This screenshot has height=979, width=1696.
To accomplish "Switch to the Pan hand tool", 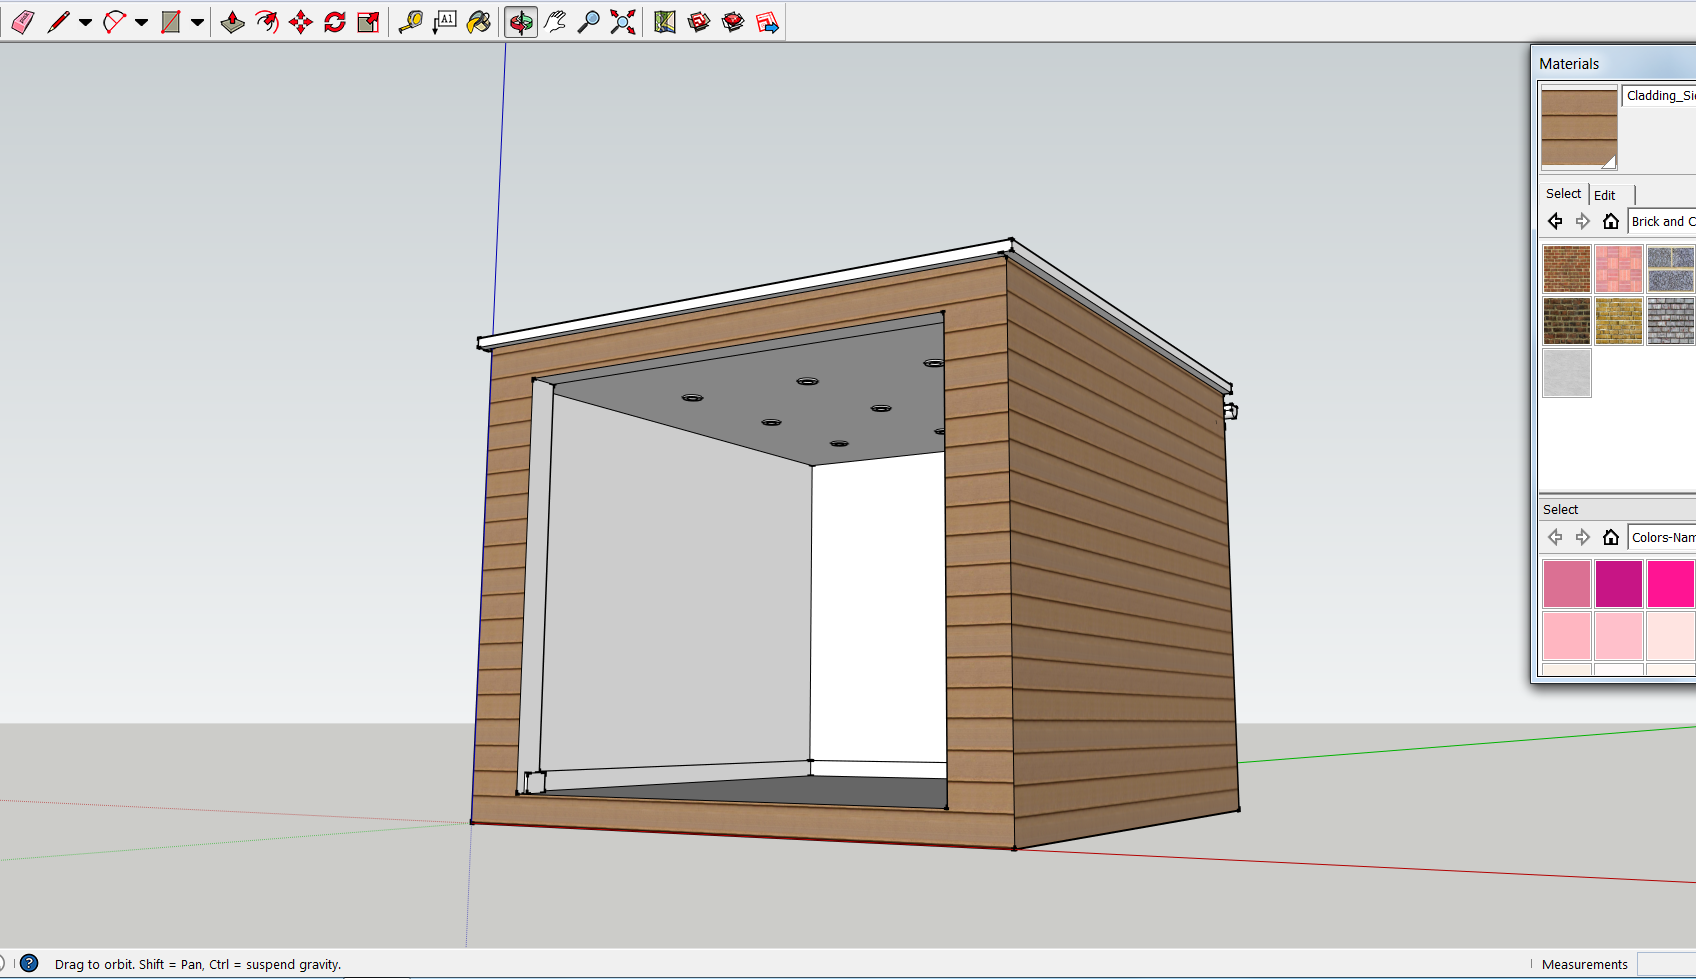I will coord(555,22).
